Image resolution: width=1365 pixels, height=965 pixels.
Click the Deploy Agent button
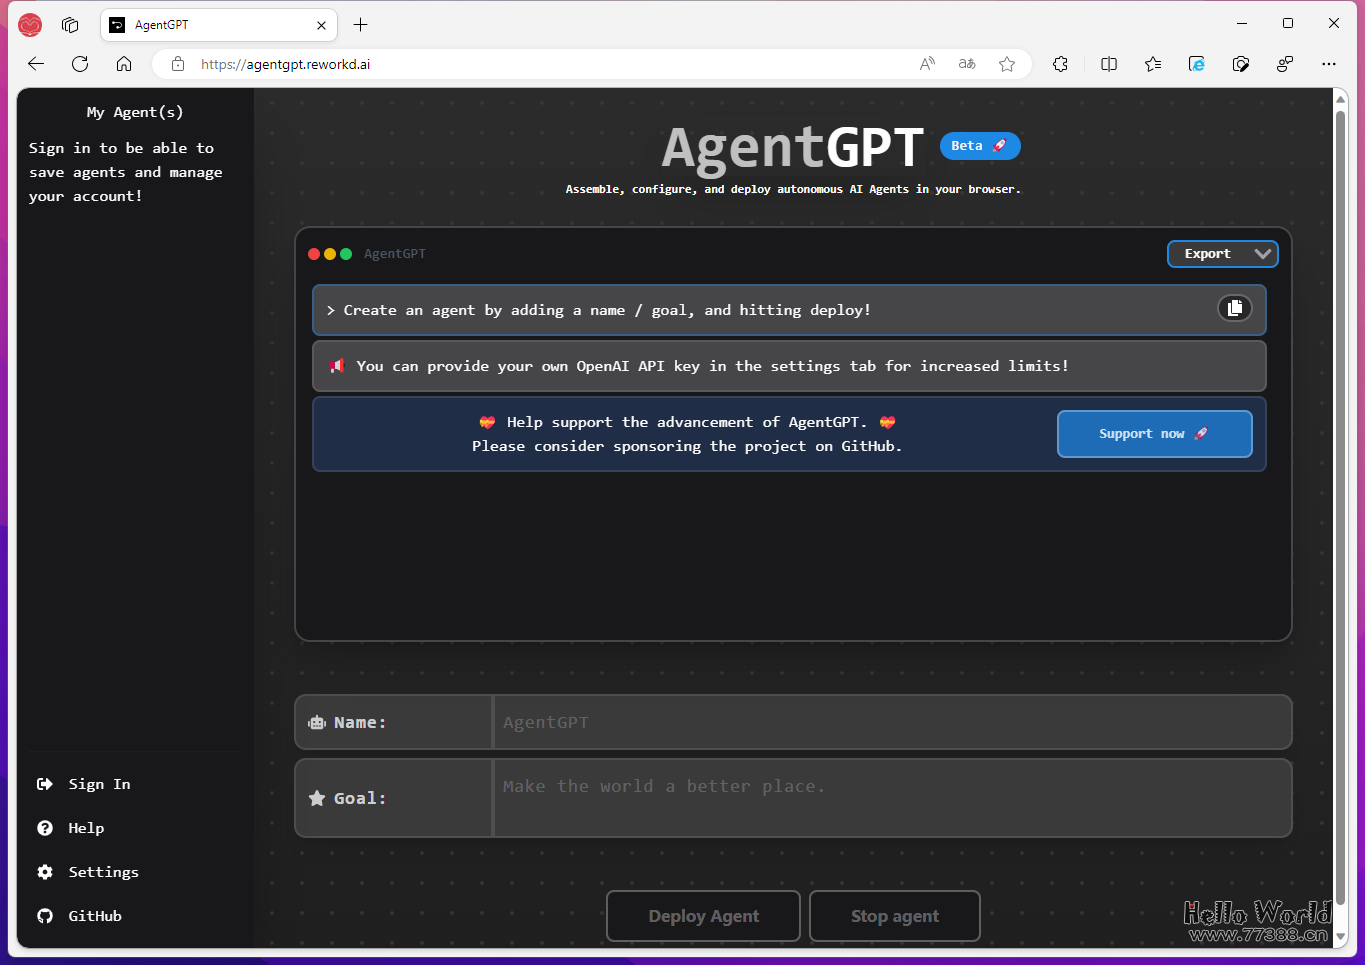pyautogui.click(x=703, y=916)
